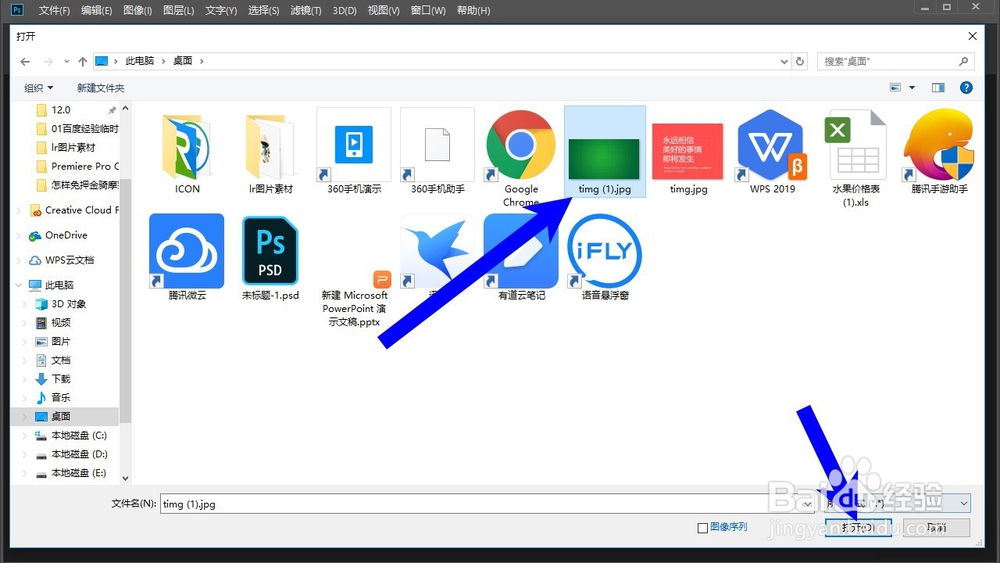
Task: Click the 取消 button
Action: pos(936,527)
